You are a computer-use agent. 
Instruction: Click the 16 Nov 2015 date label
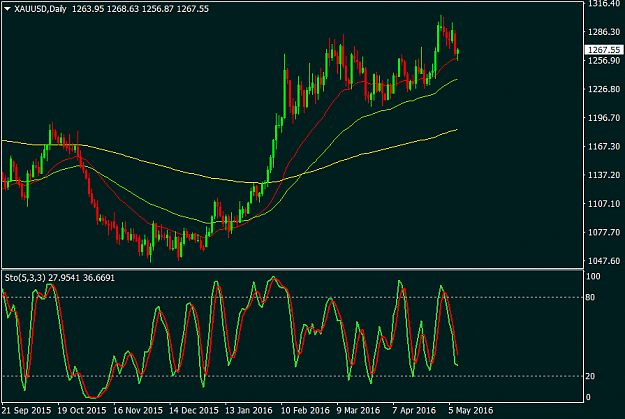(x=138, y=410)
